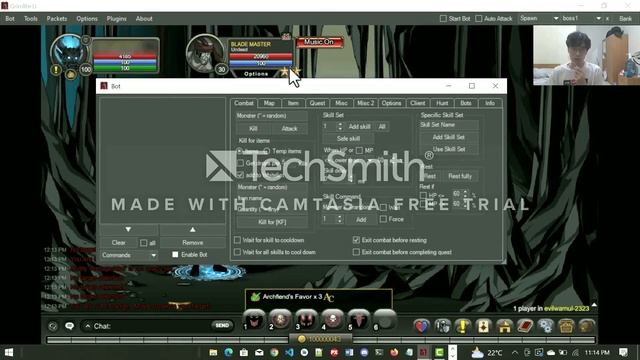Open File Explorer from the taskbar
Viewport: 640px width, 360px height.
tap(213, 352)
